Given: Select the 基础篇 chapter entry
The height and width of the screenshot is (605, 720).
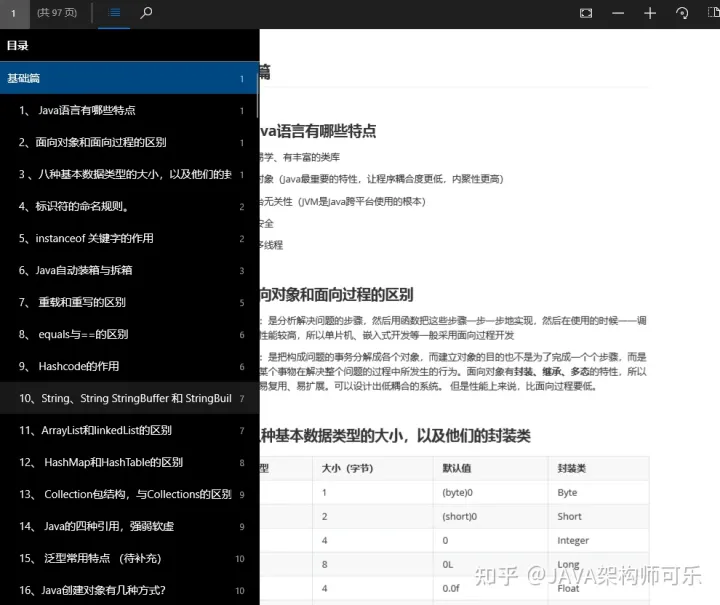Looking at the screenshot, I should pos(129,78).
